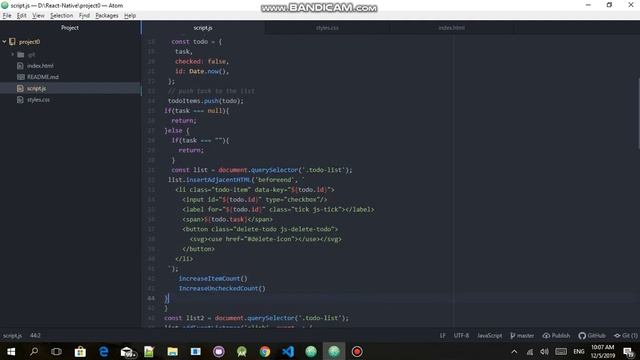The height and width of the screenshot is (360, 640).
Task: Open Windows taskbar search
Action: click(34, 351)
